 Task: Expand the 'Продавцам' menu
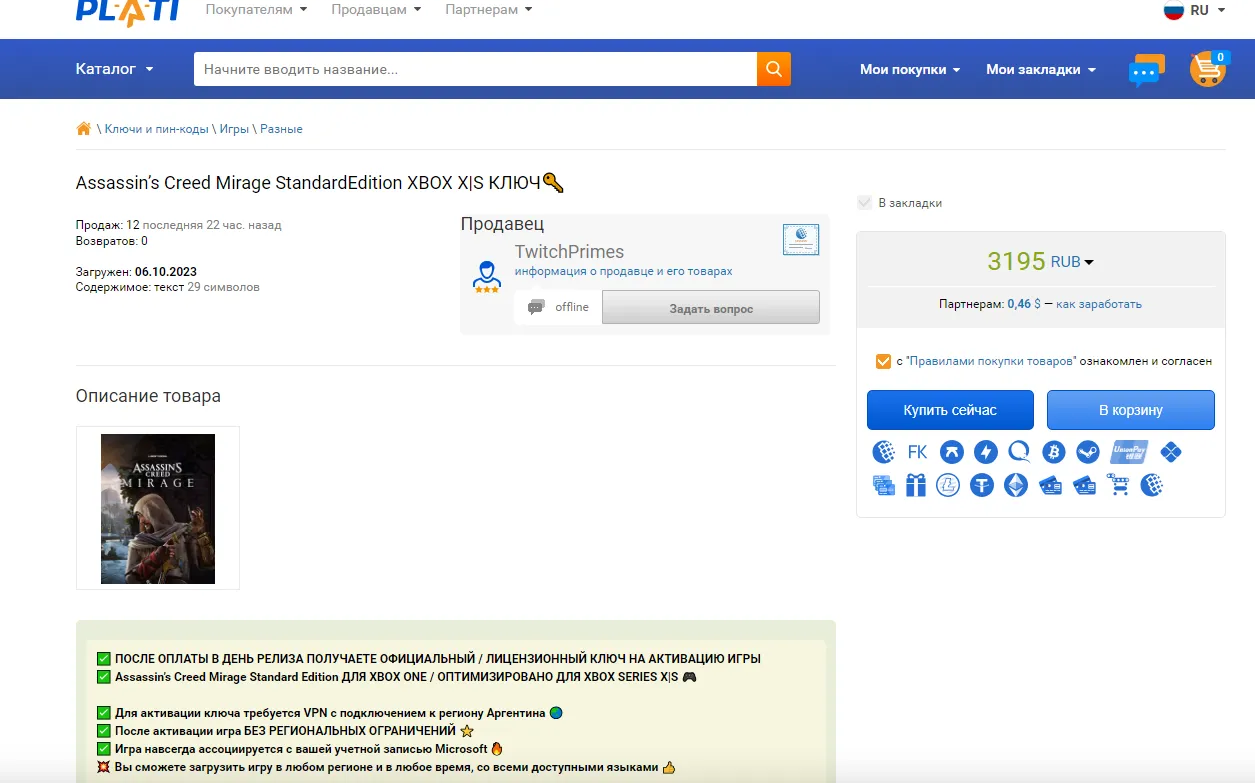coord(375,10)
